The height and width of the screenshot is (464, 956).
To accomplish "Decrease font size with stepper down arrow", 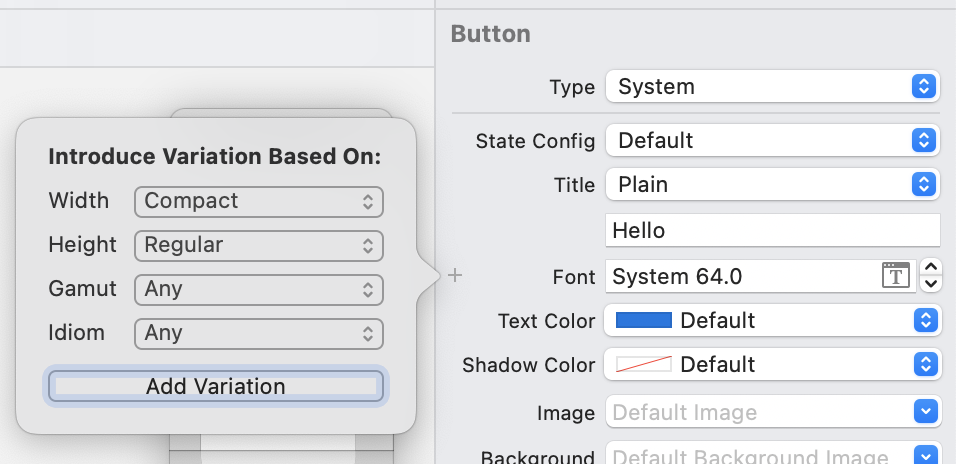I will (x=930, y=284).
